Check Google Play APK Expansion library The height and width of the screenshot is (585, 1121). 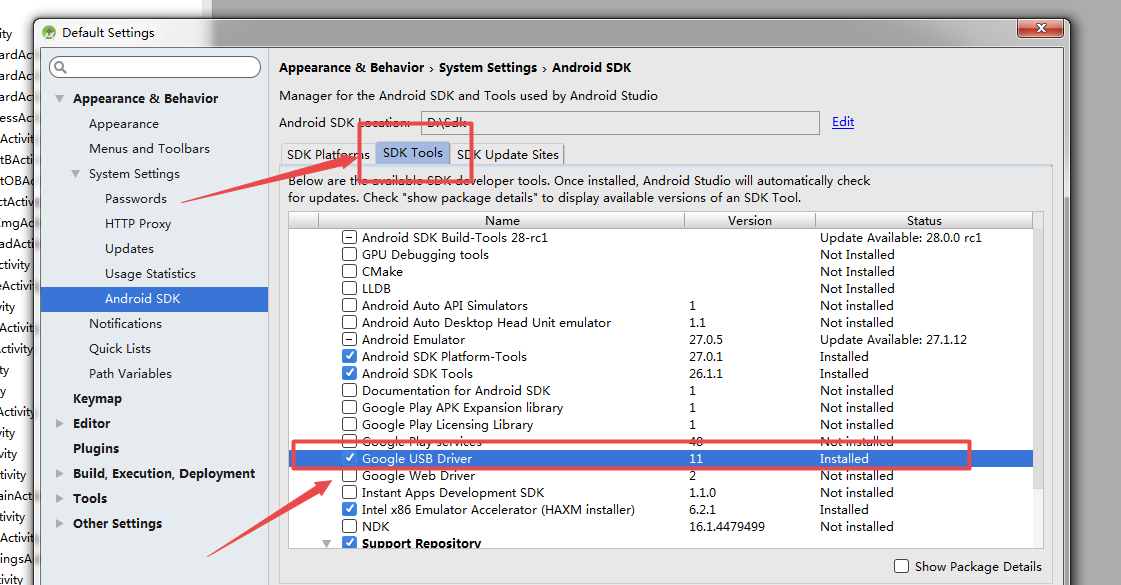click(349, 408)
